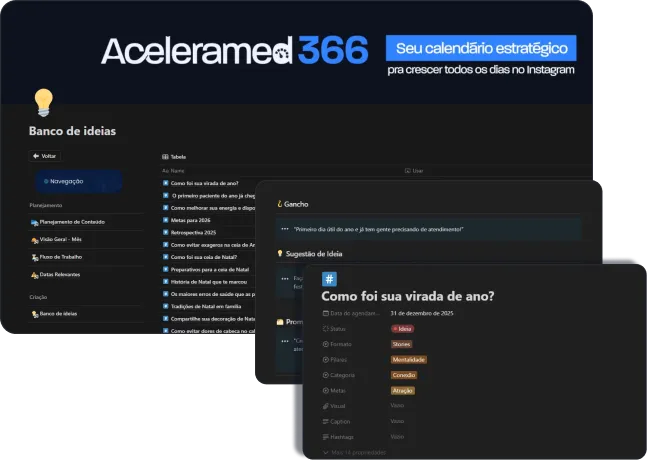This screenshot has width=647, height=460.
Task: Click icon beside 'Como foi sua ceia de Natal?'
Action: (165, 257)
